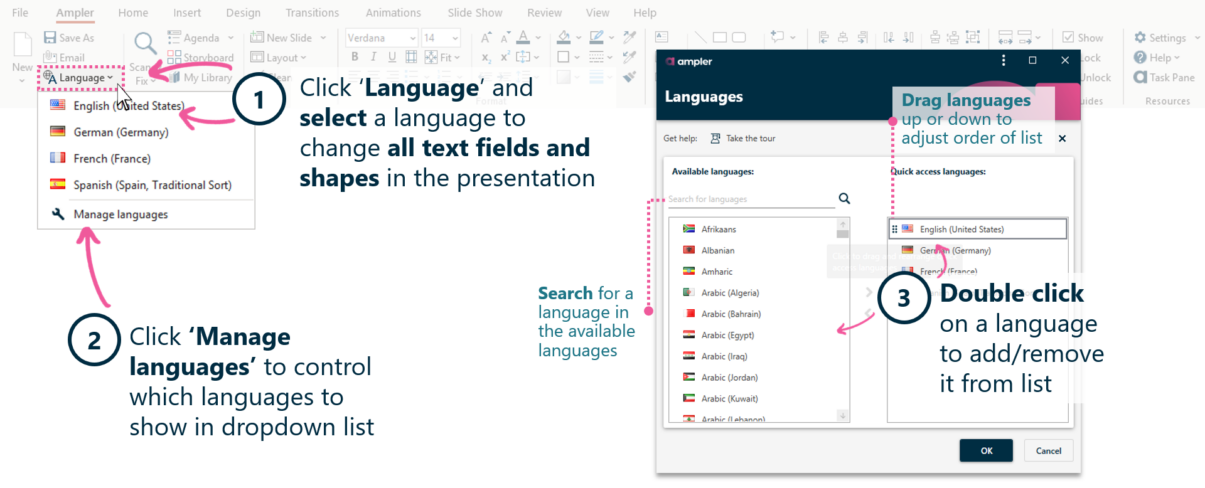
Task: Click the search magnifier in Languages dialog
Action: click(844, 199)
